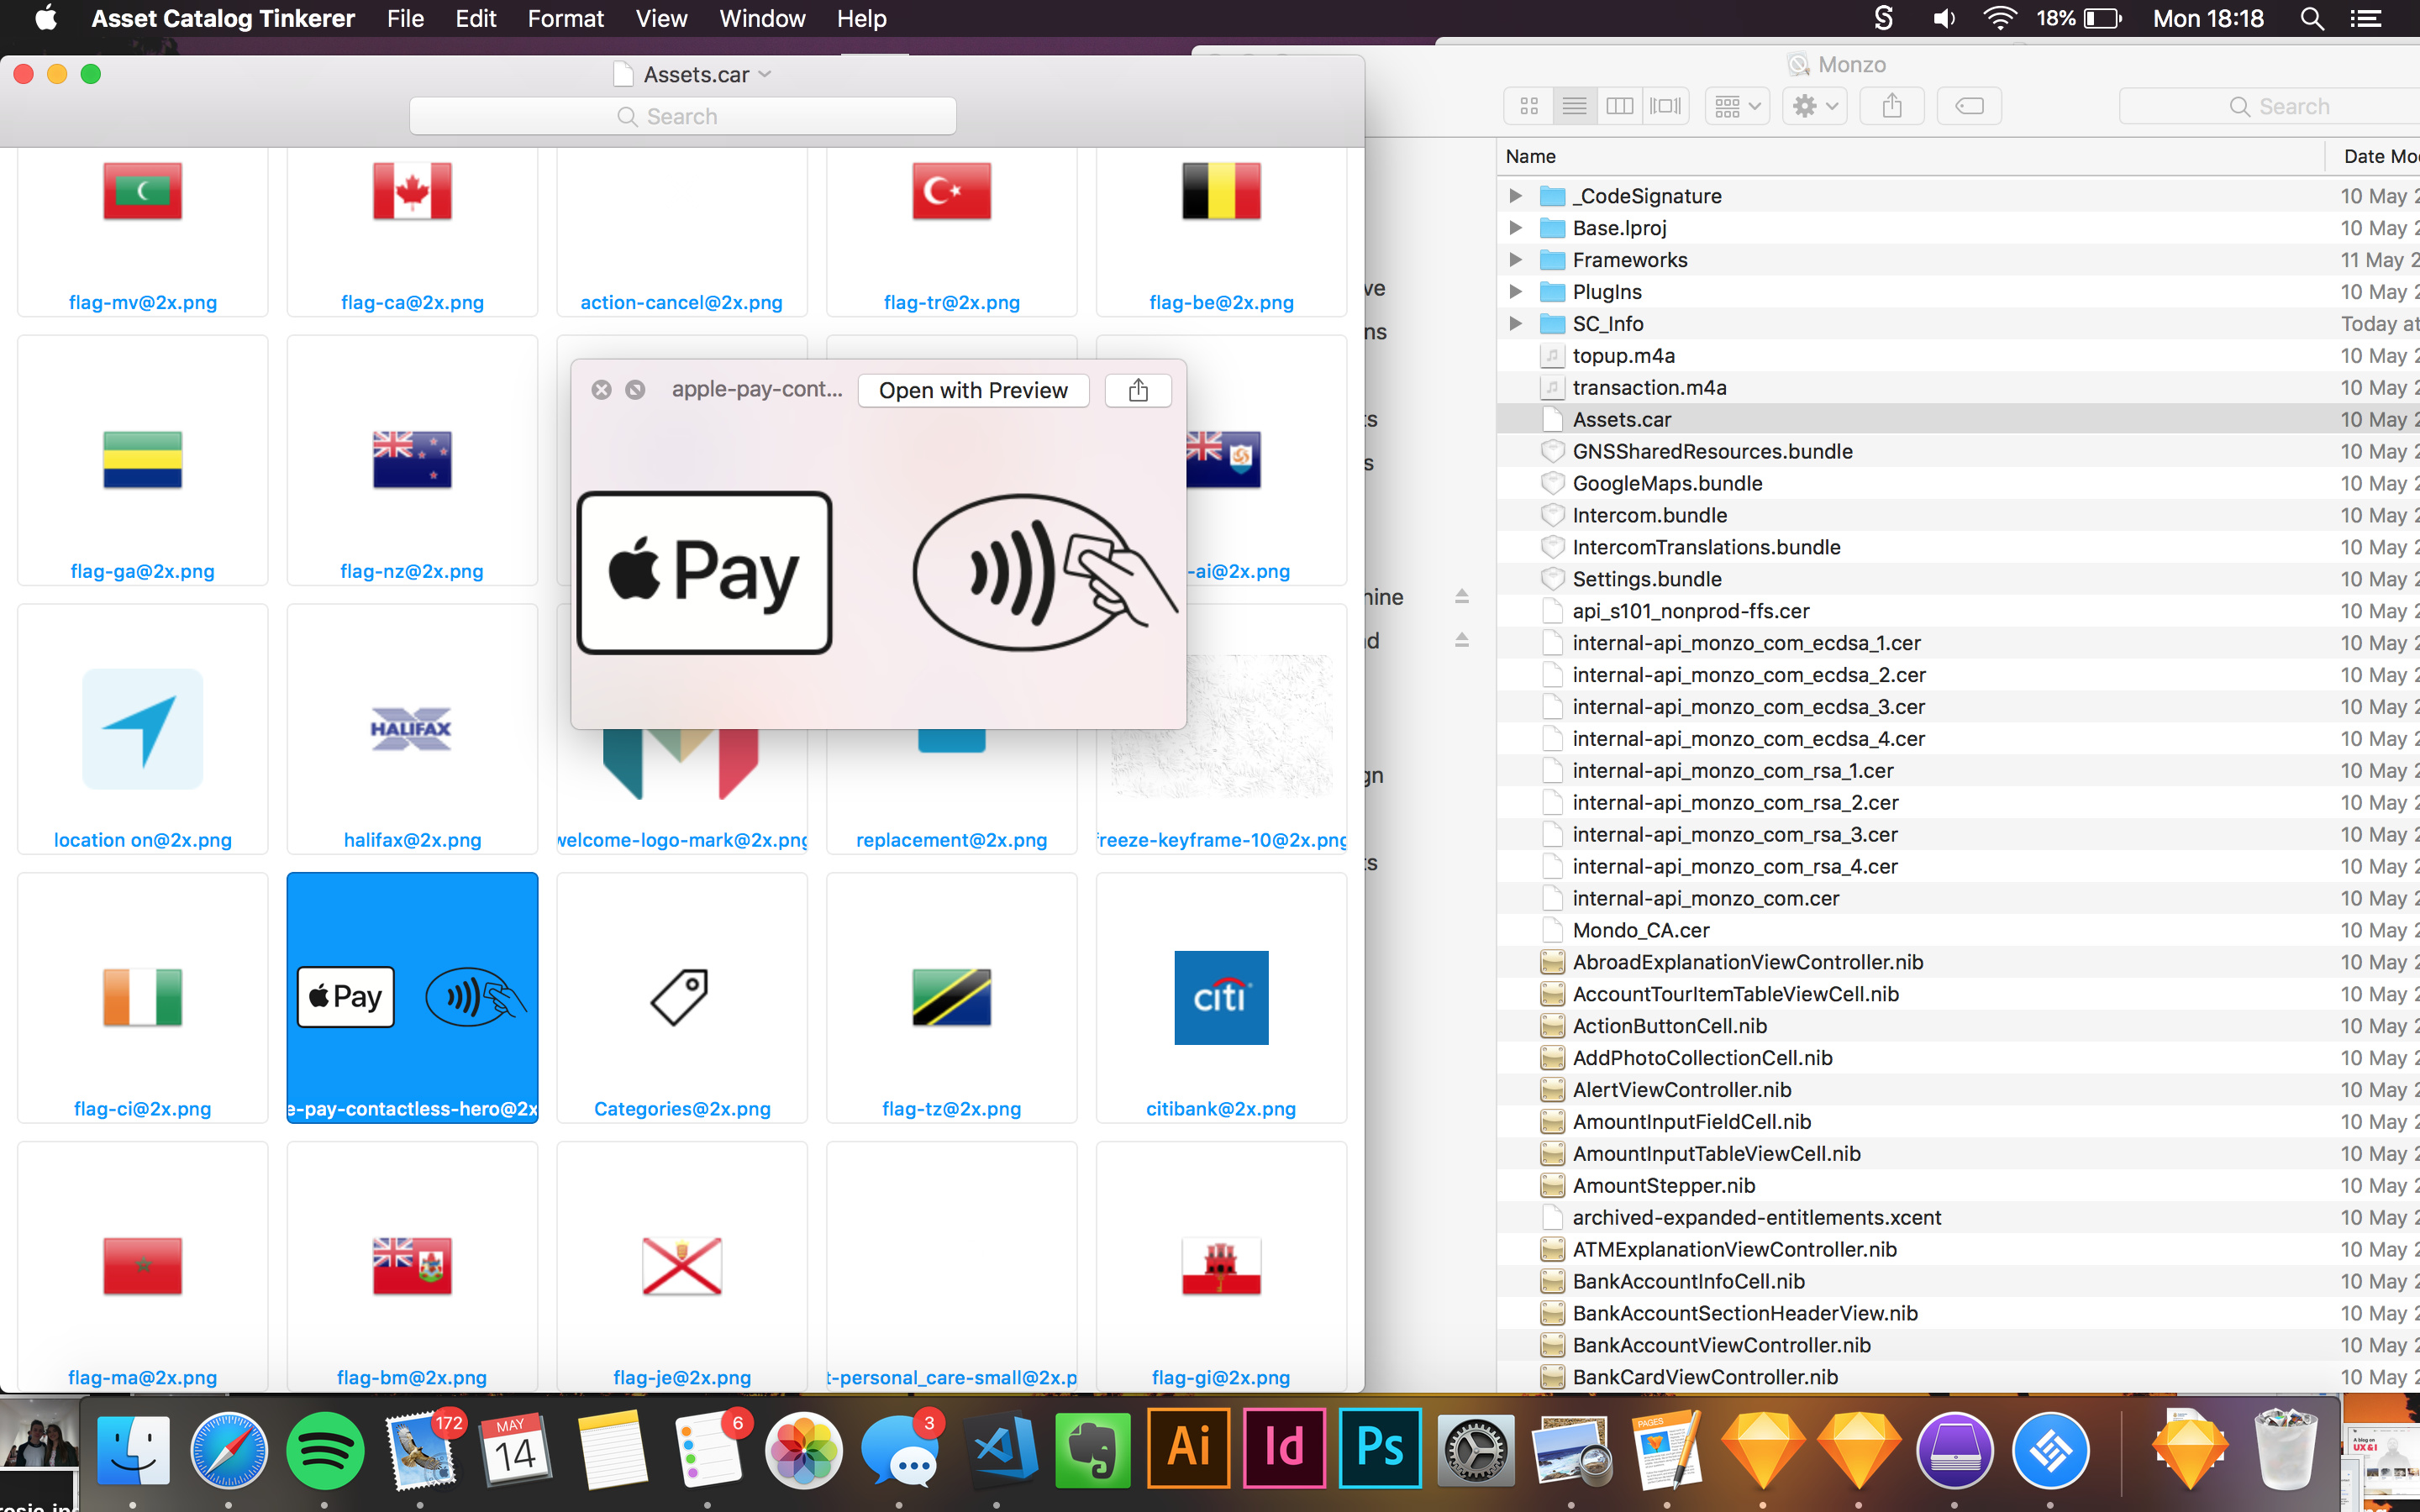The width and height of the screenshot is (2420, 1512).
Task: Open Spotify in the Dock
Action: pos(325,1449)
